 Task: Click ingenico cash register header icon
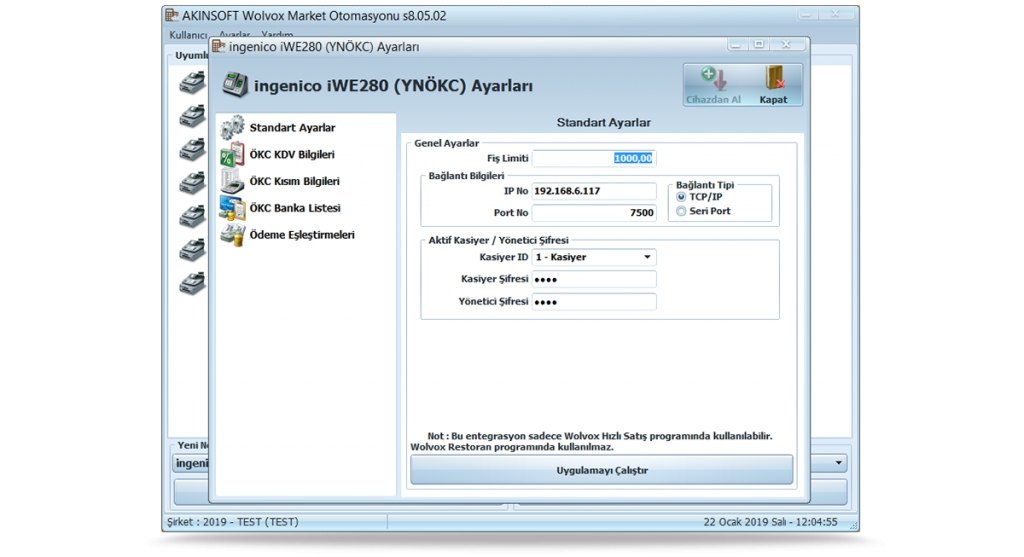pos(234,85)
